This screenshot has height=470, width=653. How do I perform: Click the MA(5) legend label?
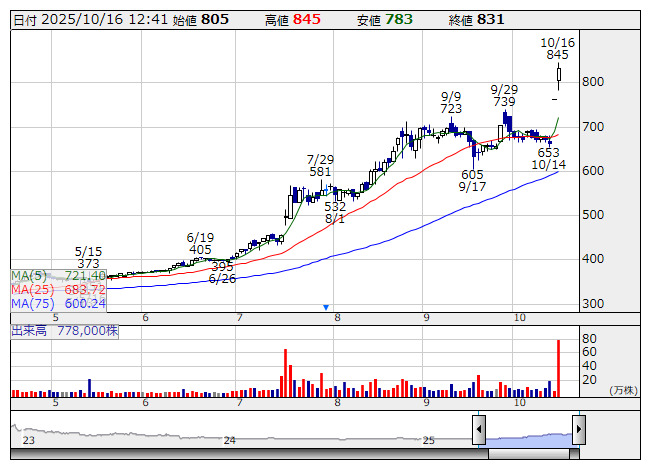29,276
